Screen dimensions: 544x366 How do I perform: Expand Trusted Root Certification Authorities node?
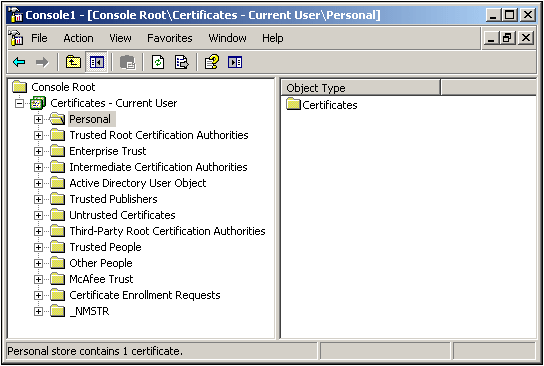point(38,135)
